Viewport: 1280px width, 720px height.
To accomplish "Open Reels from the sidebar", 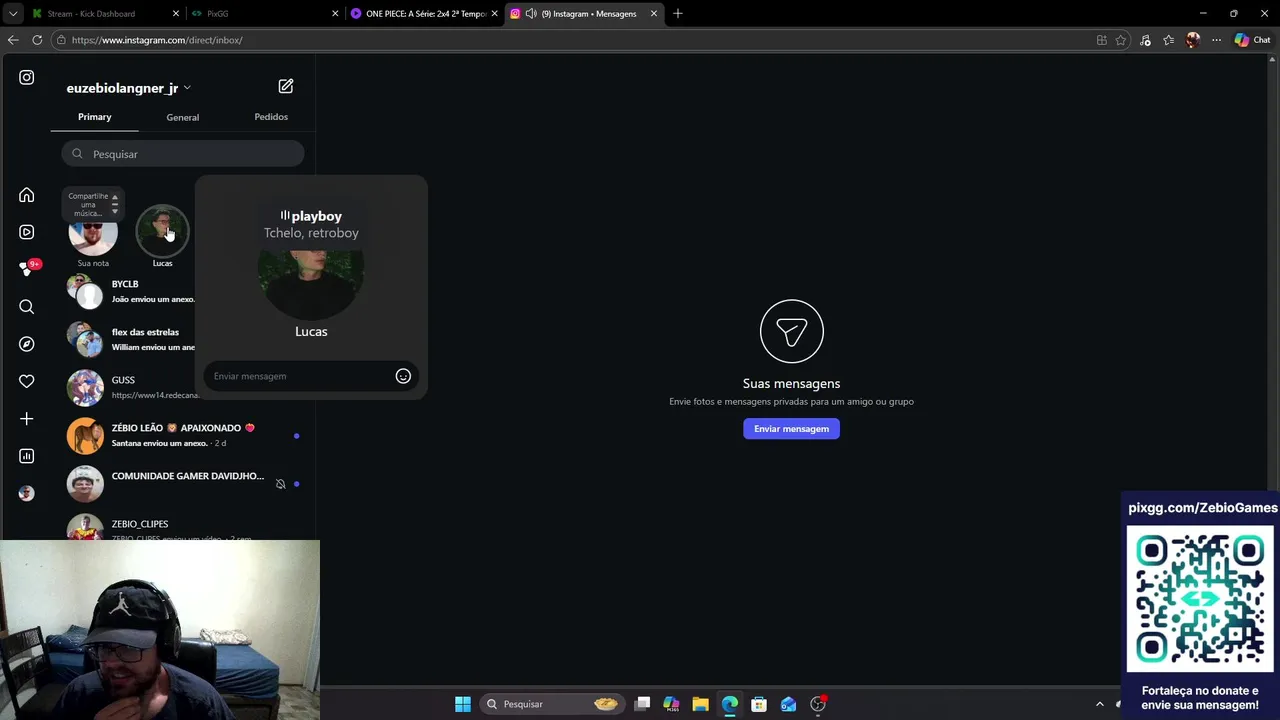I will [27, 232].
